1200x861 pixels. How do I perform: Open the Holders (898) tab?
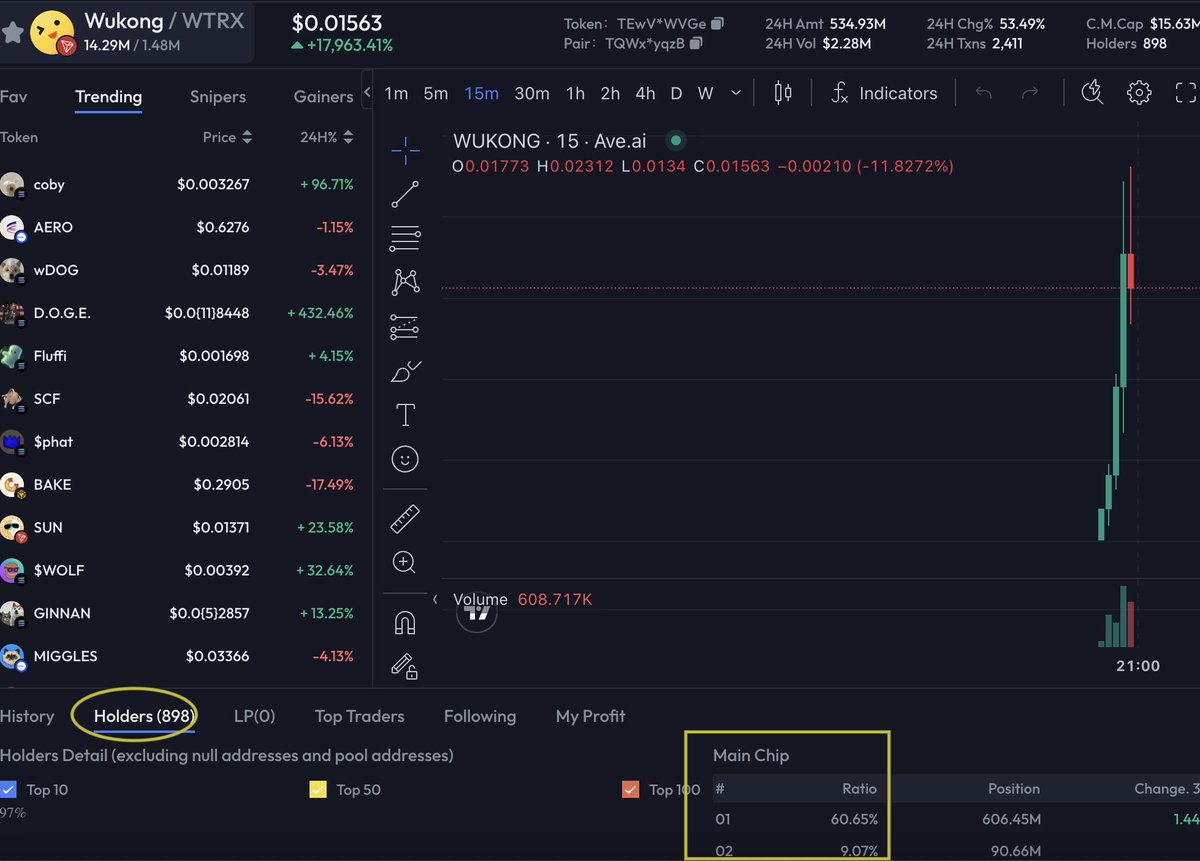pyautogui.click(x=144, y=716)
